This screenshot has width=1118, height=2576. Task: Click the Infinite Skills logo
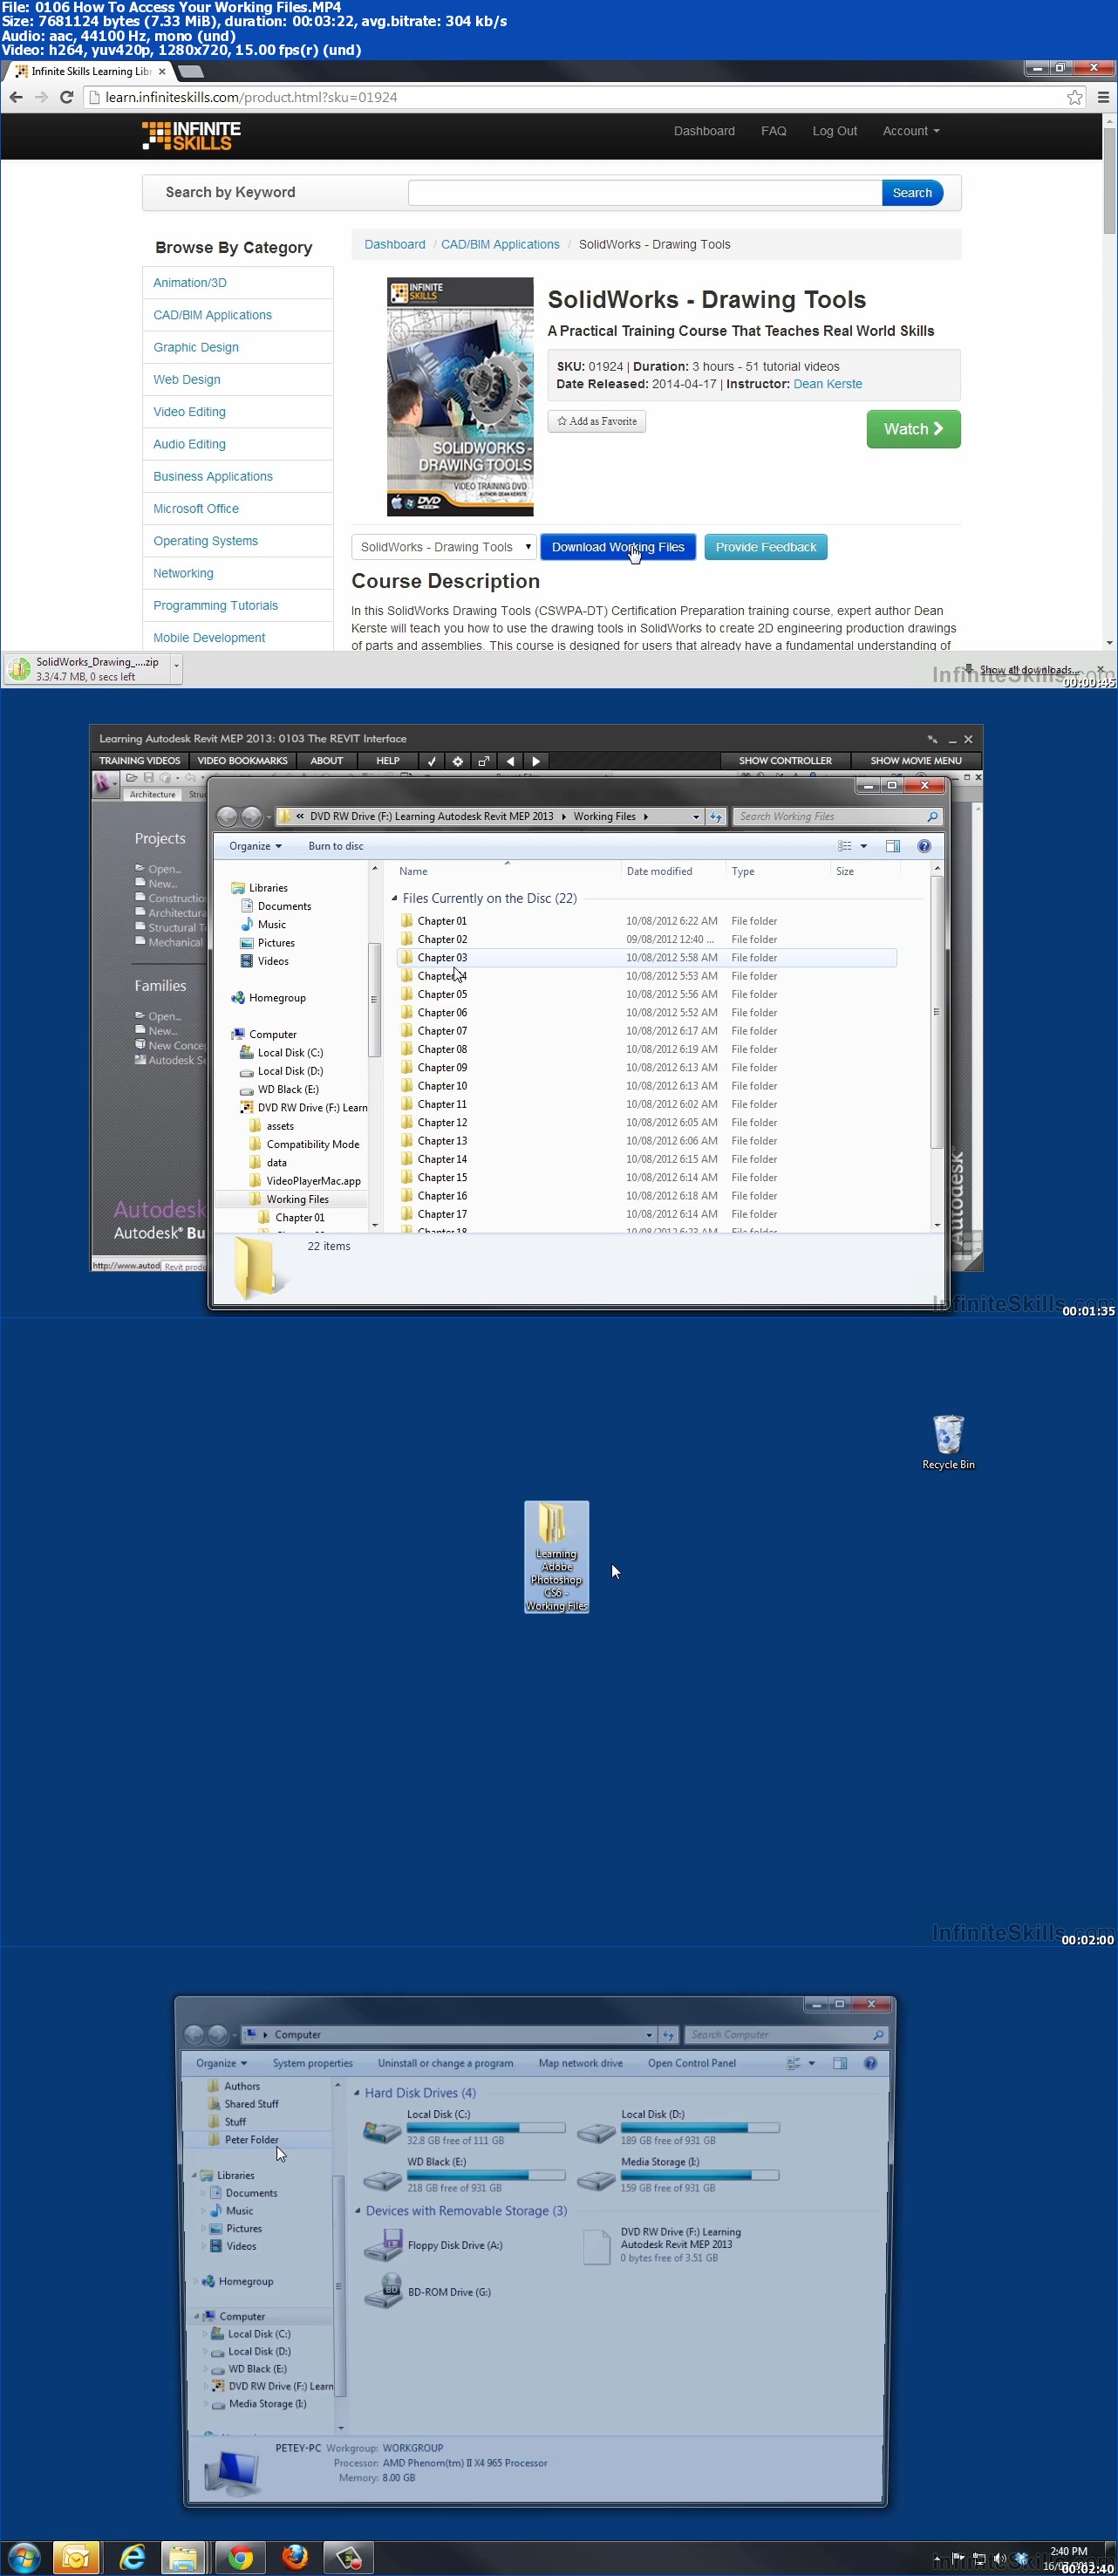(191, 136)
